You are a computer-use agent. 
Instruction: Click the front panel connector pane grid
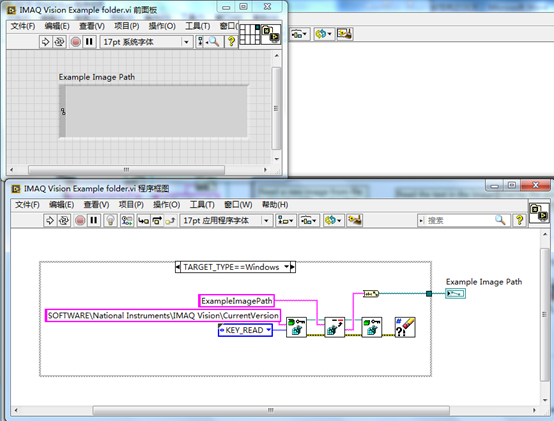tap(250, 34)
